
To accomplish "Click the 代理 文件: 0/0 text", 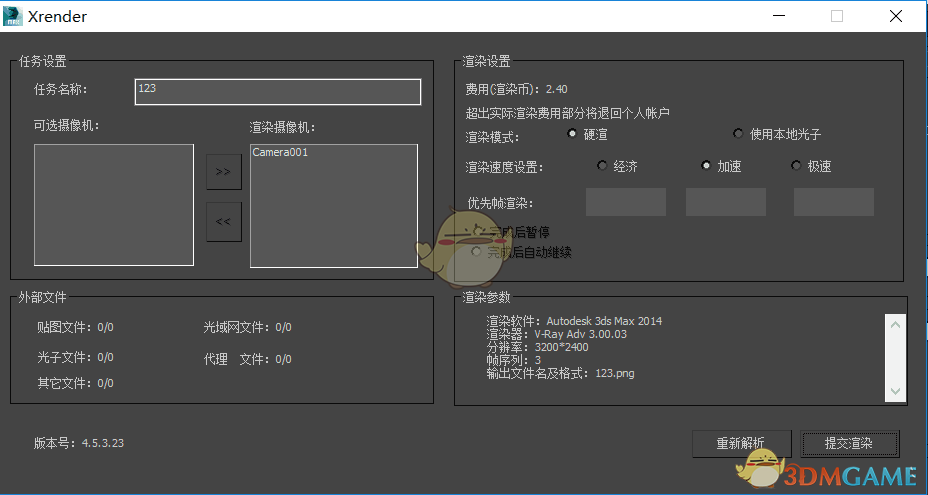I will pos(247,359).
